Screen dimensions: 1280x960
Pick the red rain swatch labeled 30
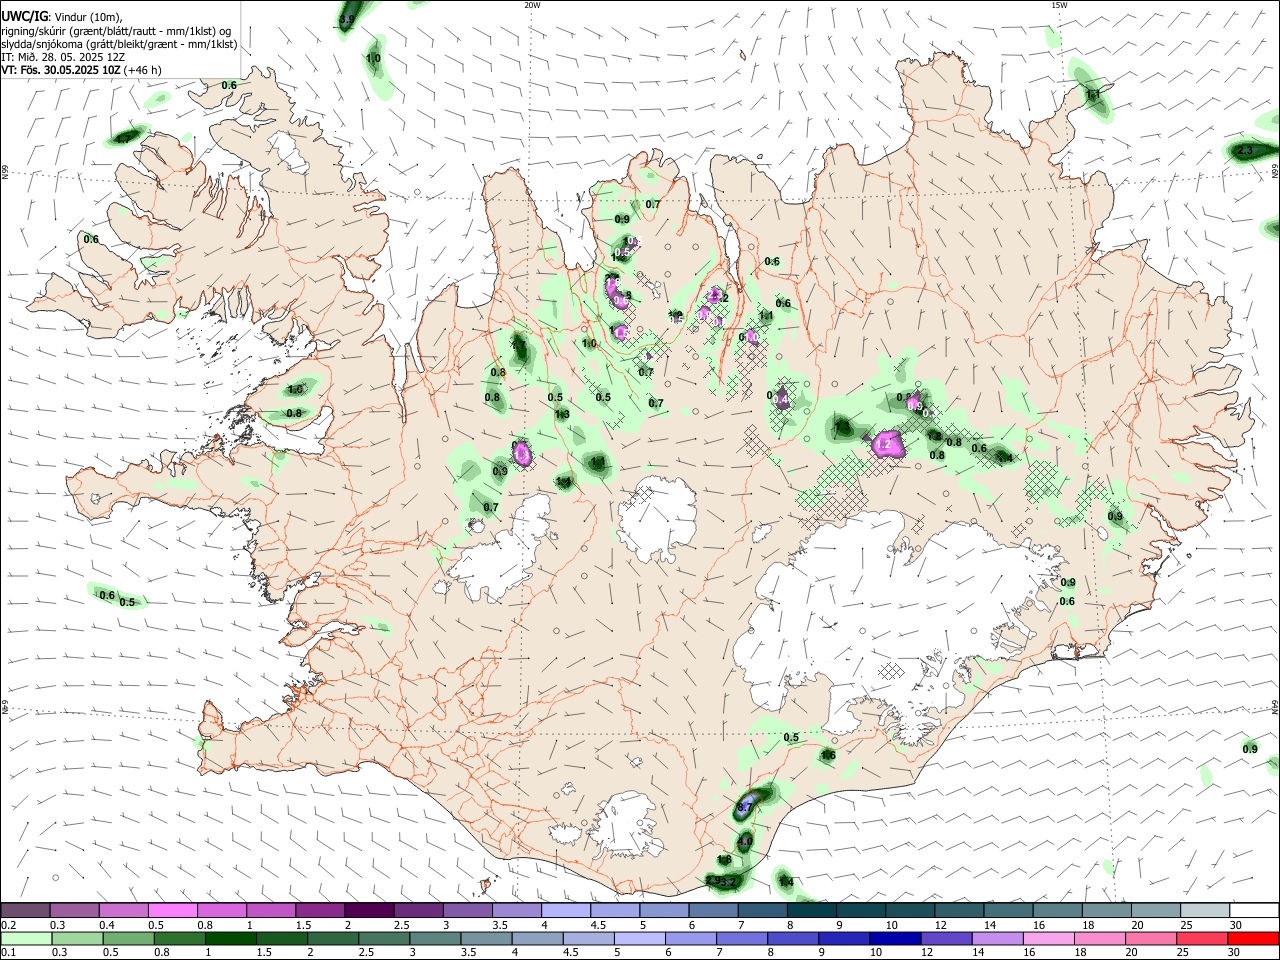[x=1254, y=939]
